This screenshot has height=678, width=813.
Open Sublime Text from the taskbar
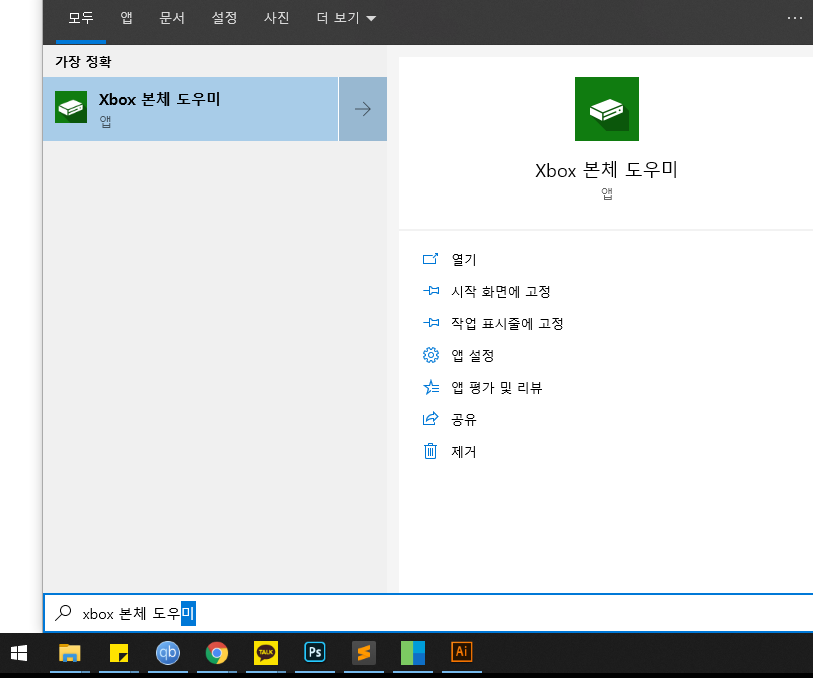tap(363, 653)
